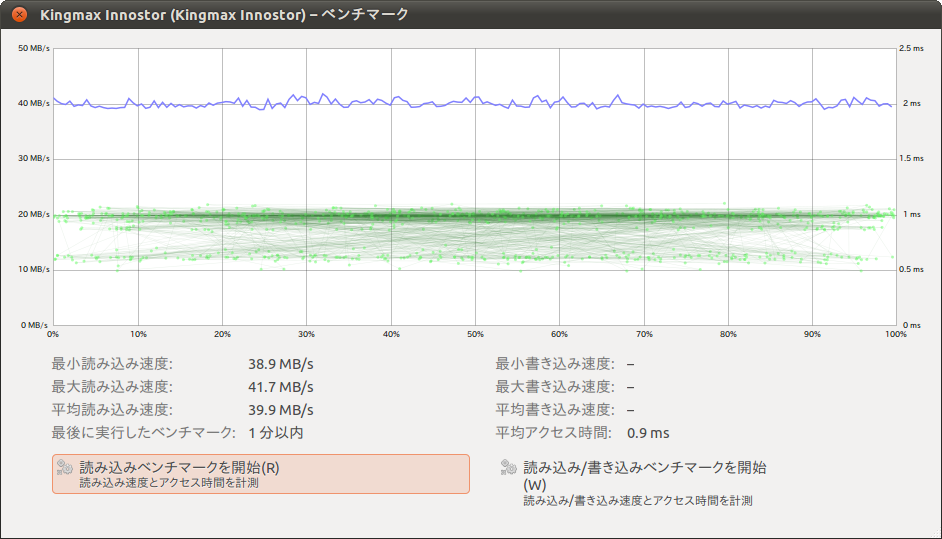Click the 0.9 ms average access time

coord(648,433)
